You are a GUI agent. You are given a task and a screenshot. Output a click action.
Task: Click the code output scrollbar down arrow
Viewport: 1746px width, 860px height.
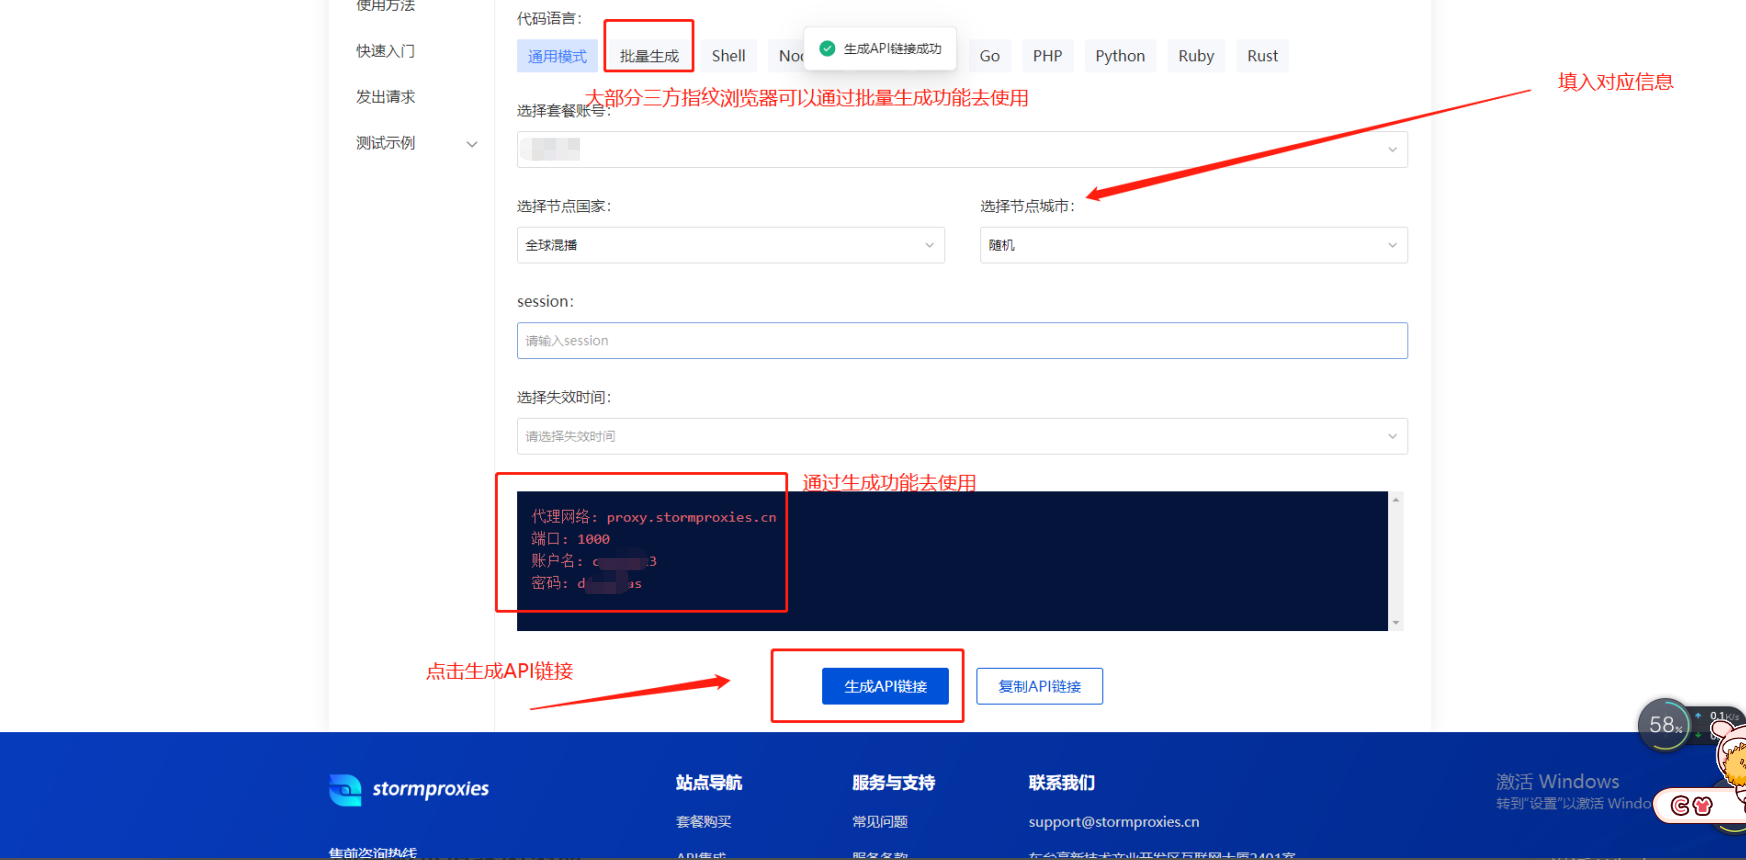pyautogui.click(x=1396, y=623)
